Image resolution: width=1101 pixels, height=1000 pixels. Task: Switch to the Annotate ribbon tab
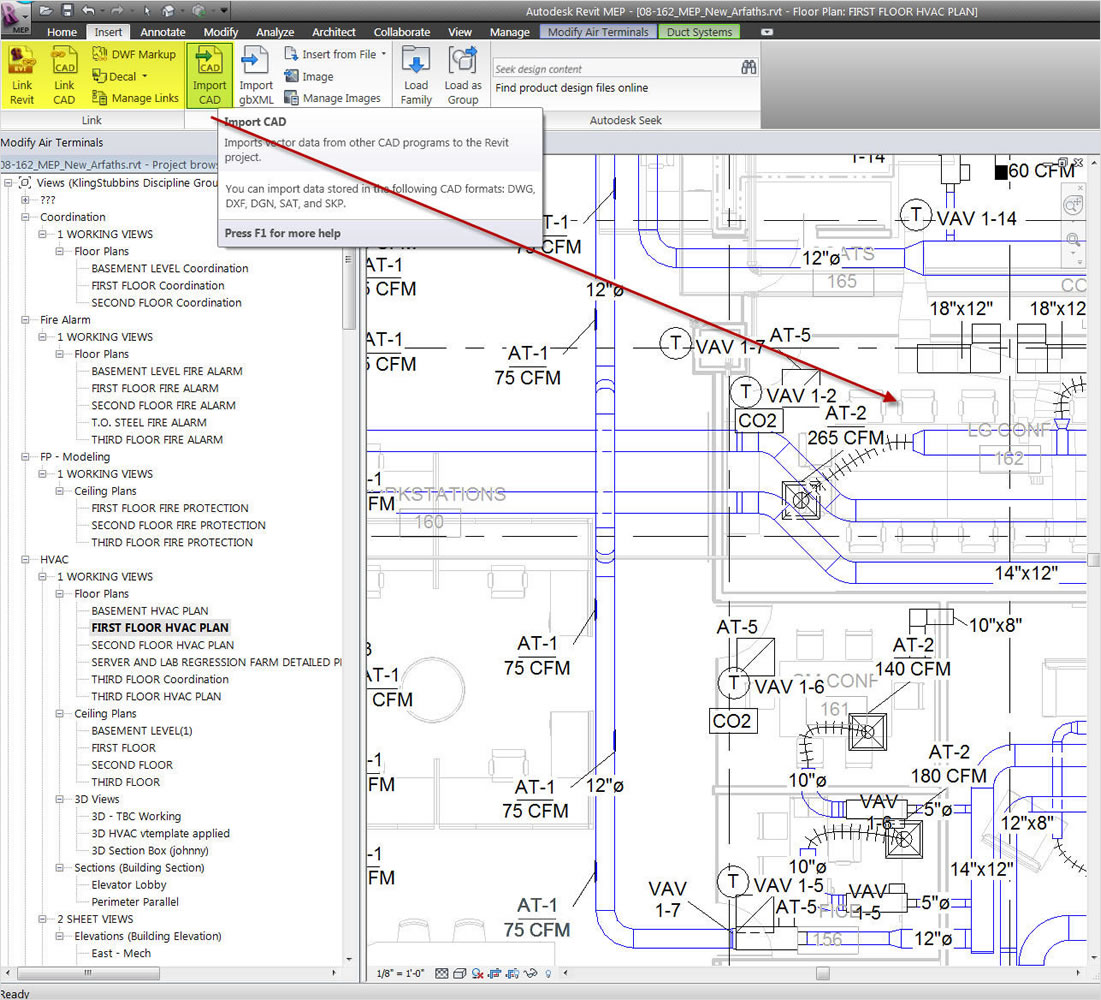click(162, 32)
